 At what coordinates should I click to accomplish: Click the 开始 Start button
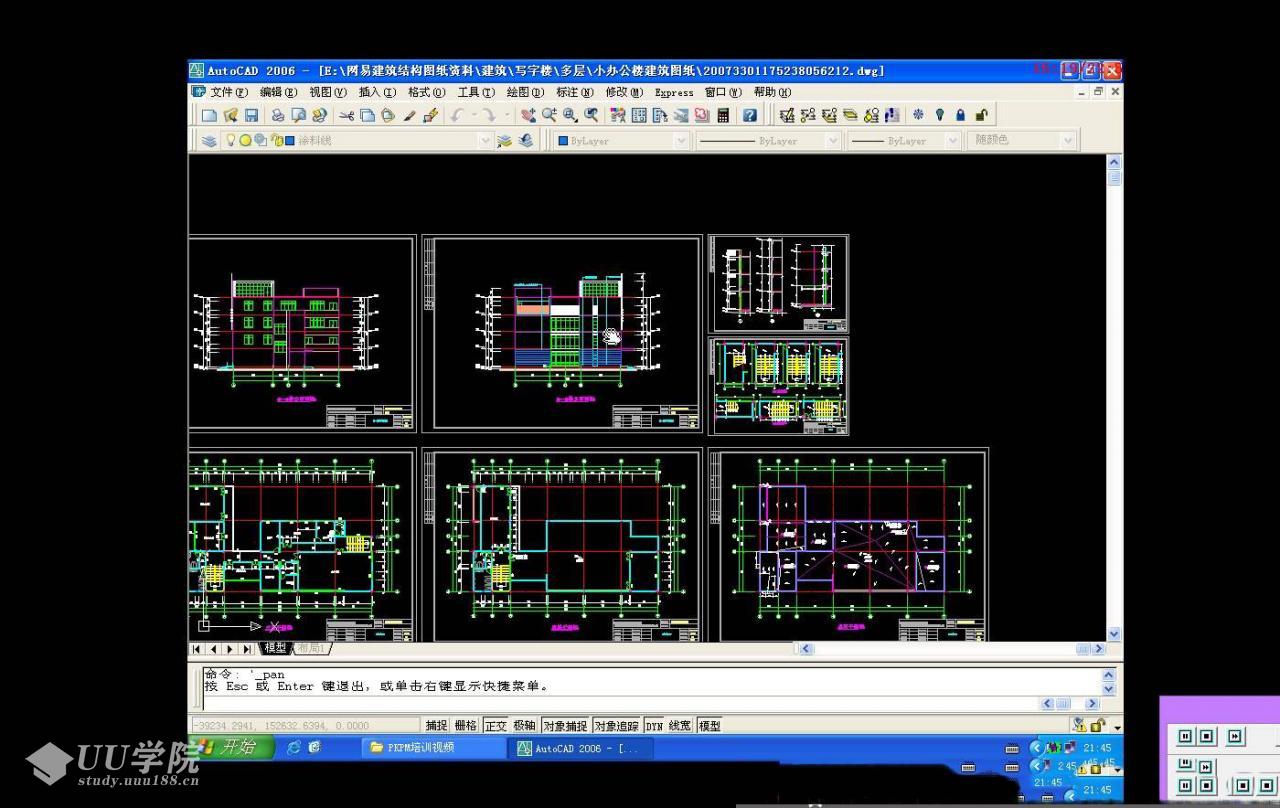pyautogui.click(x=230, y=747)
